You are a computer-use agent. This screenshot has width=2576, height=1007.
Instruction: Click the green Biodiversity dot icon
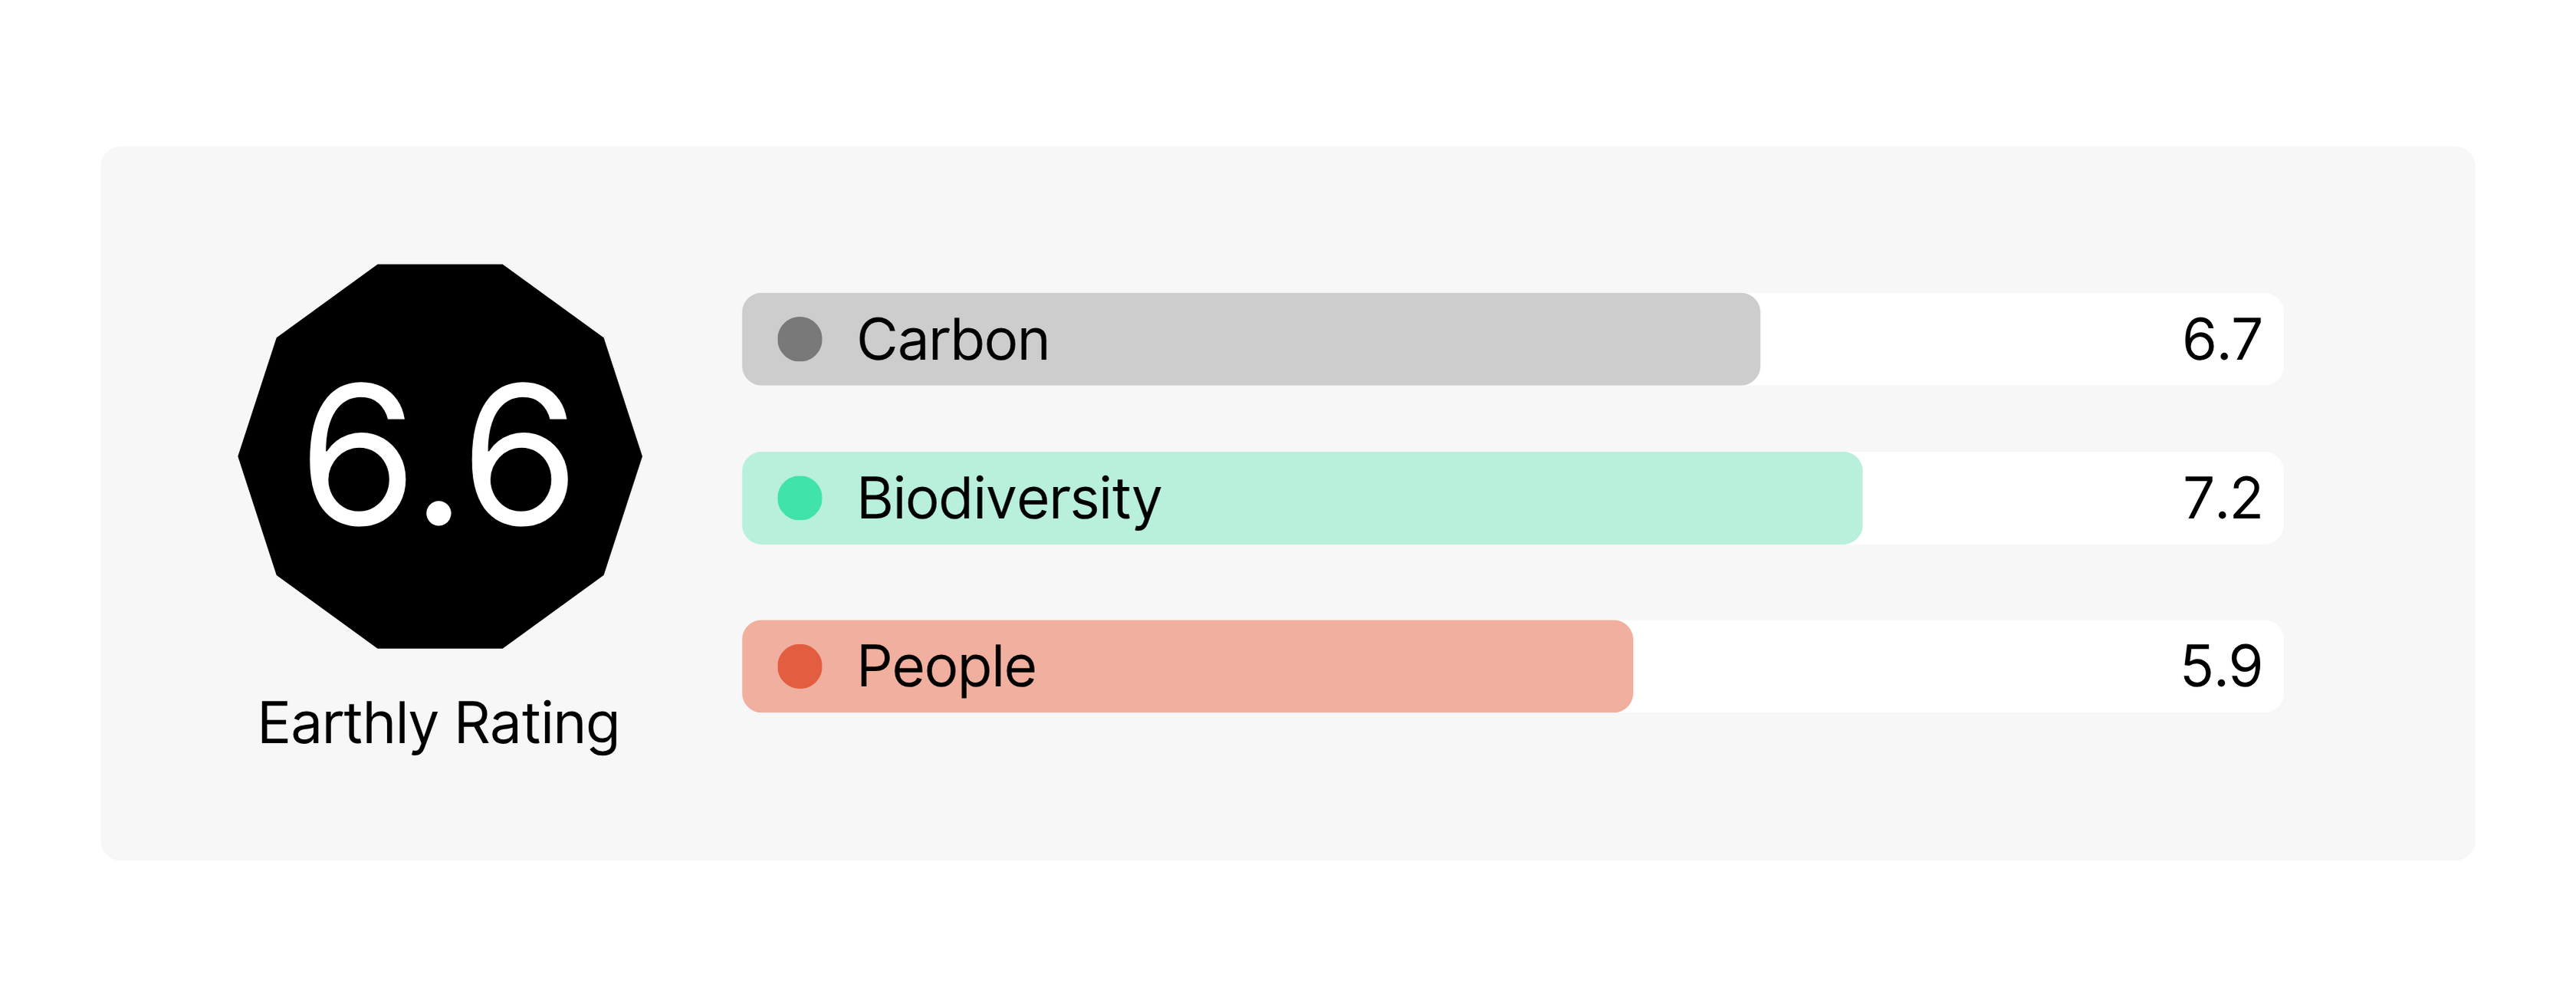coord(800,498)
